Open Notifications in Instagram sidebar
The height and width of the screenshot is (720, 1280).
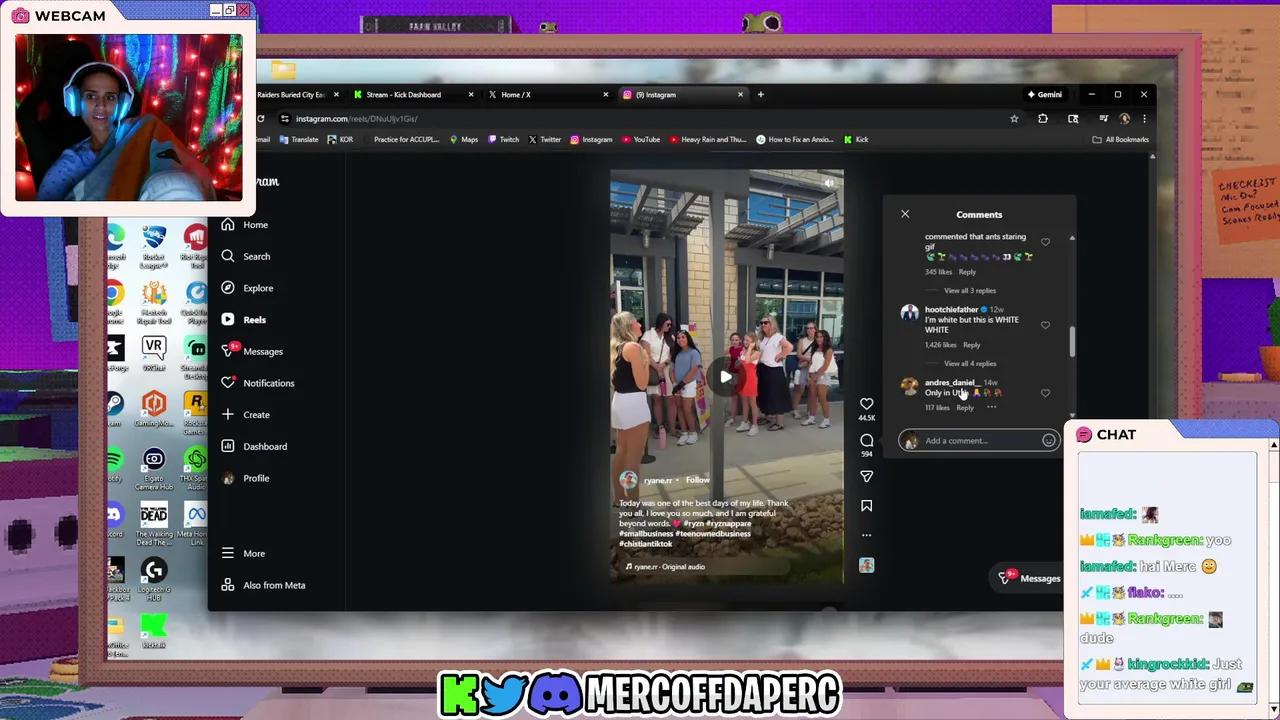click(258, 383)
